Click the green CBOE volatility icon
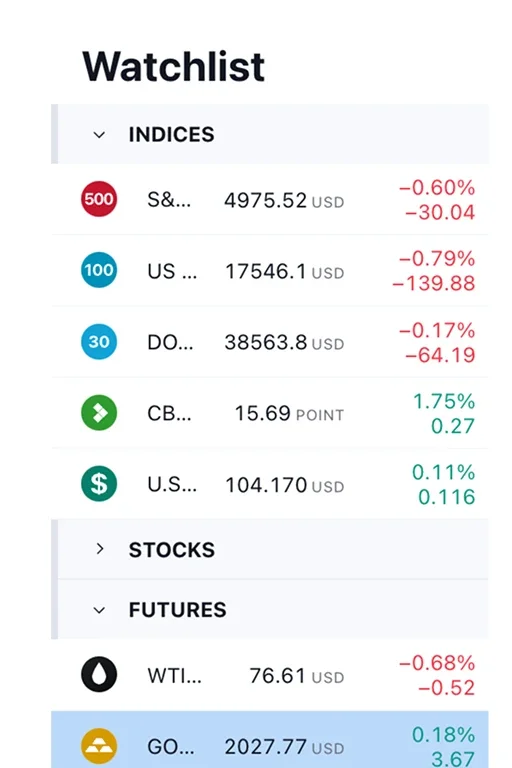Viewport: 512px width, 768px height. pyautogui.click(x=99, y=412)
